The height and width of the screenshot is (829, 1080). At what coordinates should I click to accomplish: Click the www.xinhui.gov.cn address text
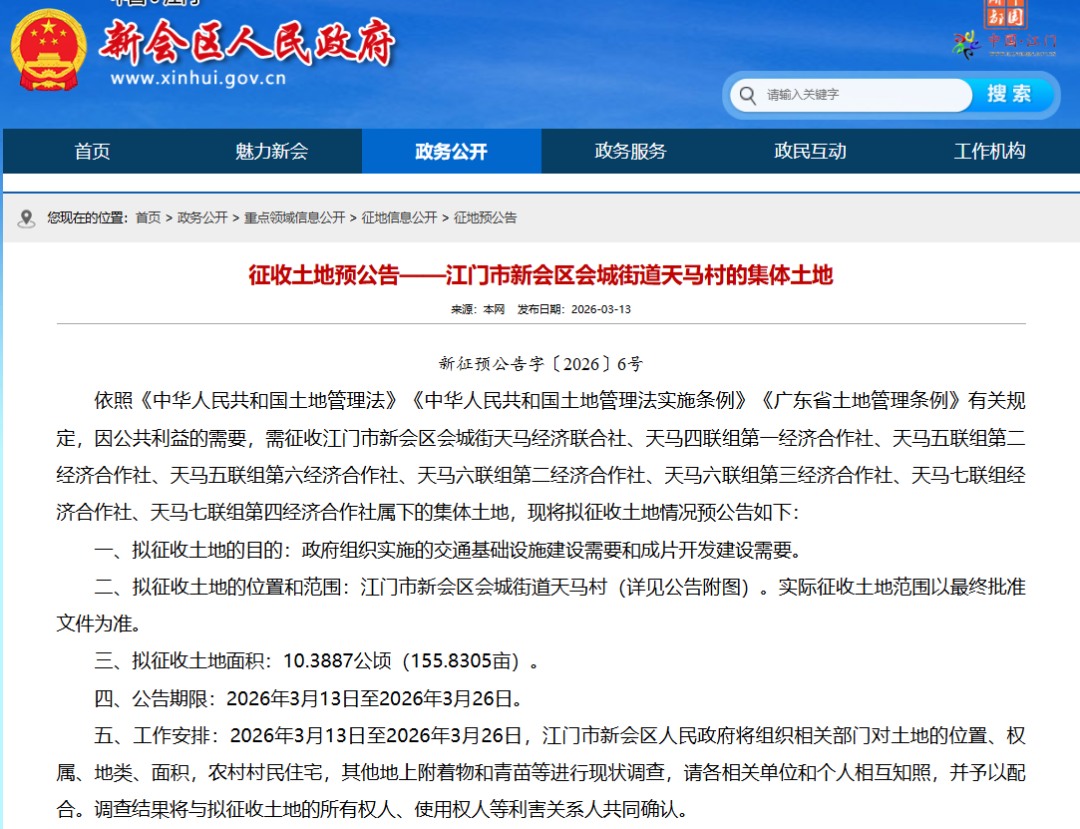click(198, 79)
